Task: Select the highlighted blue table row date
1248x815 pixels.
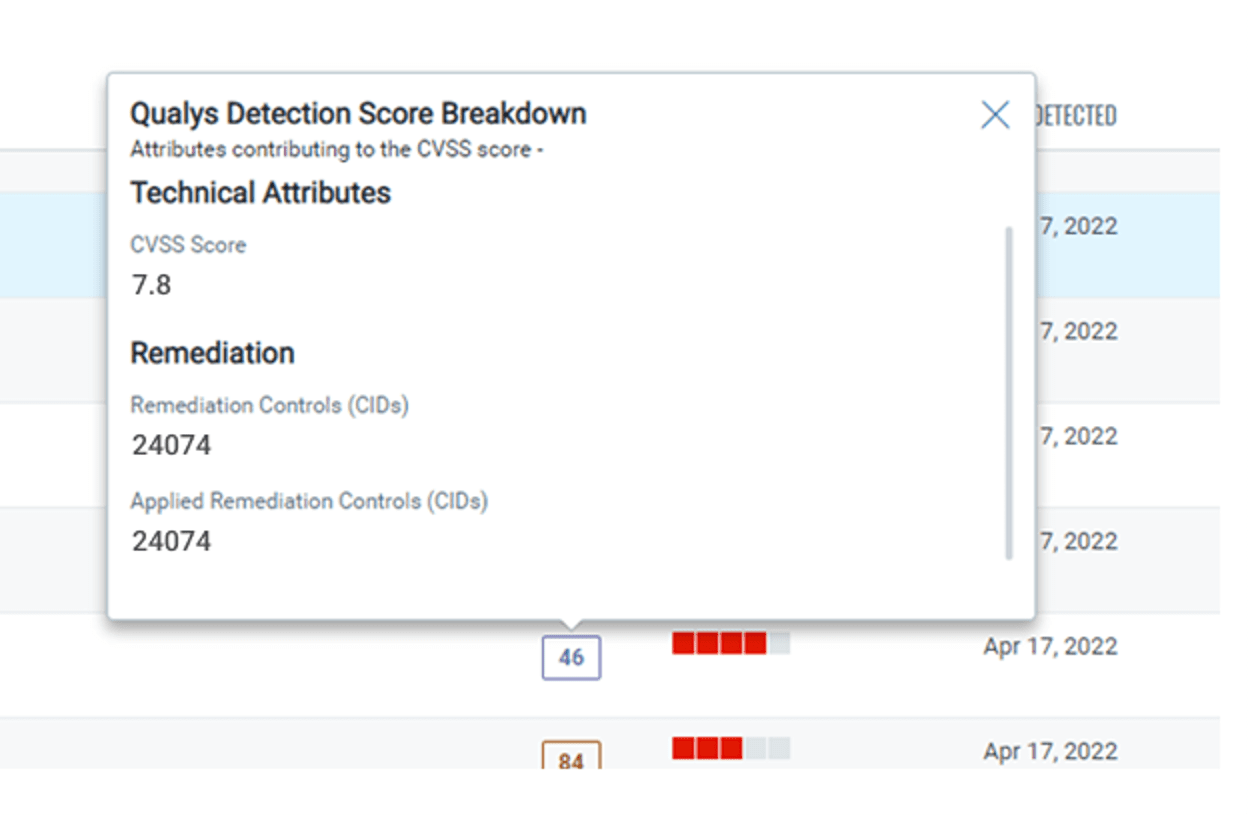Action: 1078,226
